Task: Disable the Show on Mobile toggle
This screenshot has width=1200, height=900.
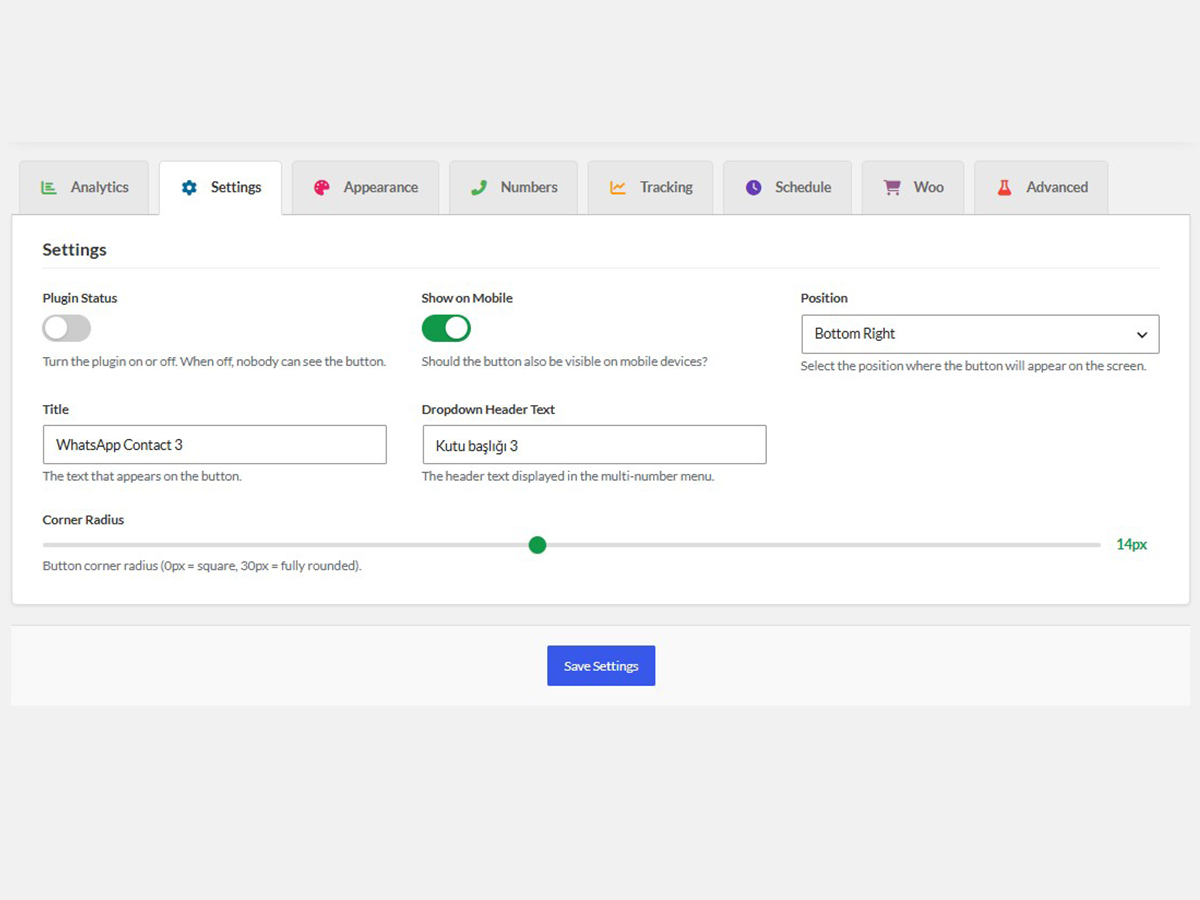Action: [x=446, y=328]
